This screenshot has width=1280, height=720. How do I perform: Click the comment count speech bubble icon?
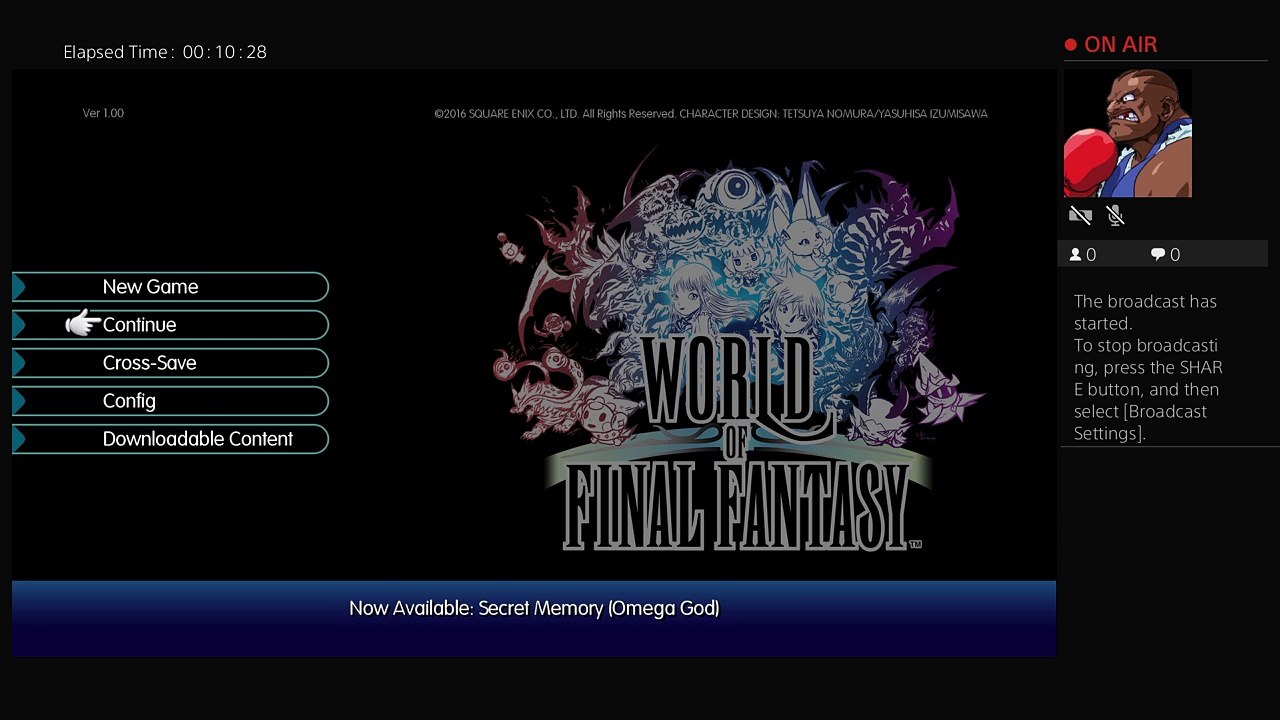pyautogui.click(x=1158, y=255)
